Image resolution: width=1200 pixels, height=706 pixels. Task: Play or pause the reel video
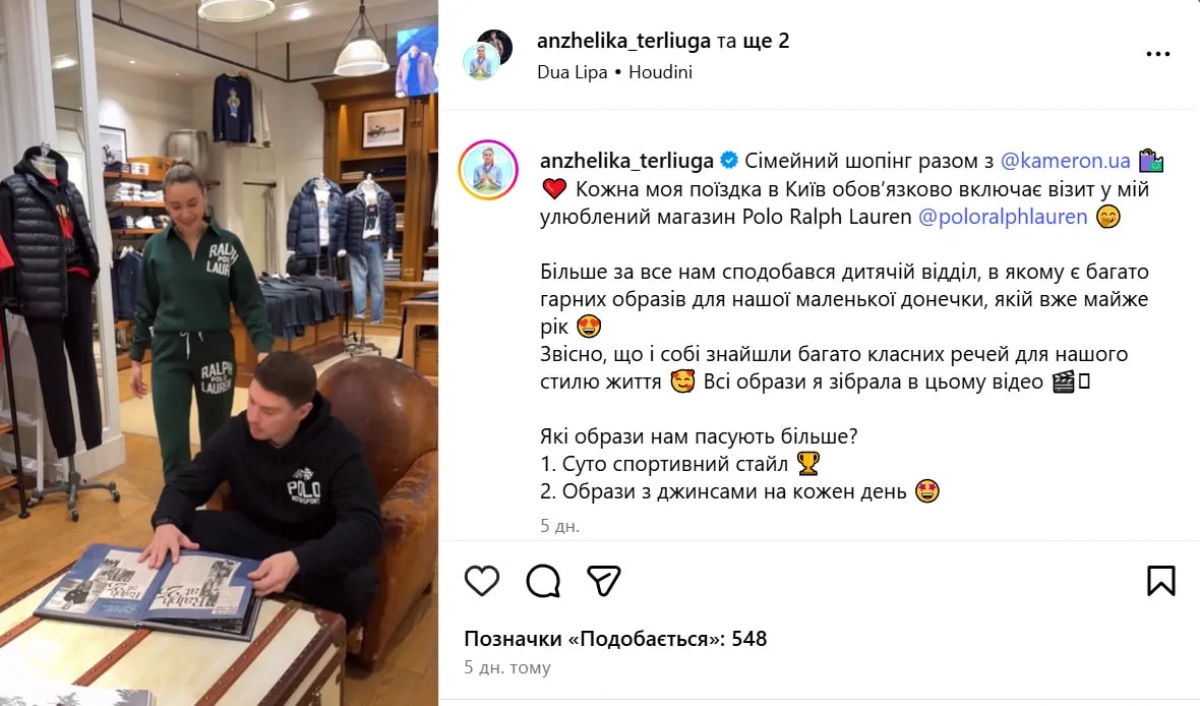(x=219, y=353)
